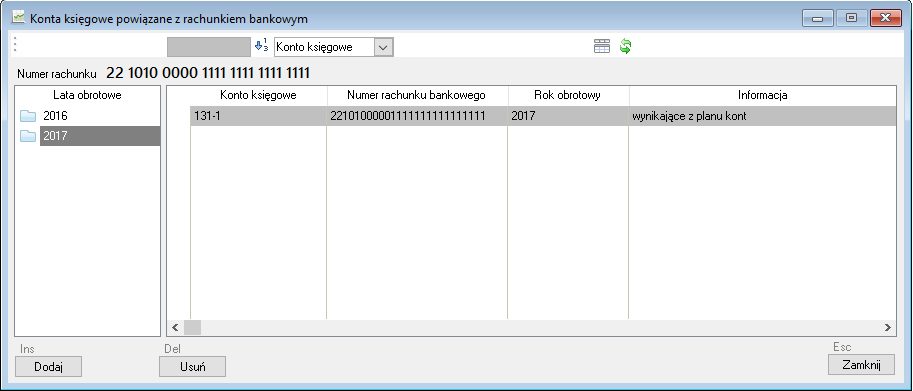This screenshot has height=391, width=913.
Task: Close the window with red X
Action: 886,19
